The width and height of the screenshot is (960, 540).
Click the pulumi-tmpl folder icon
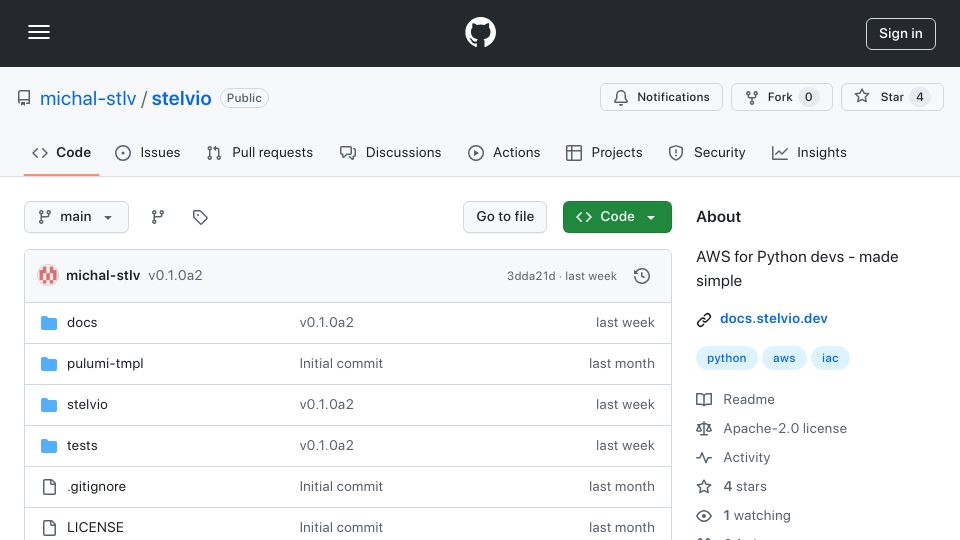point(49,364)
